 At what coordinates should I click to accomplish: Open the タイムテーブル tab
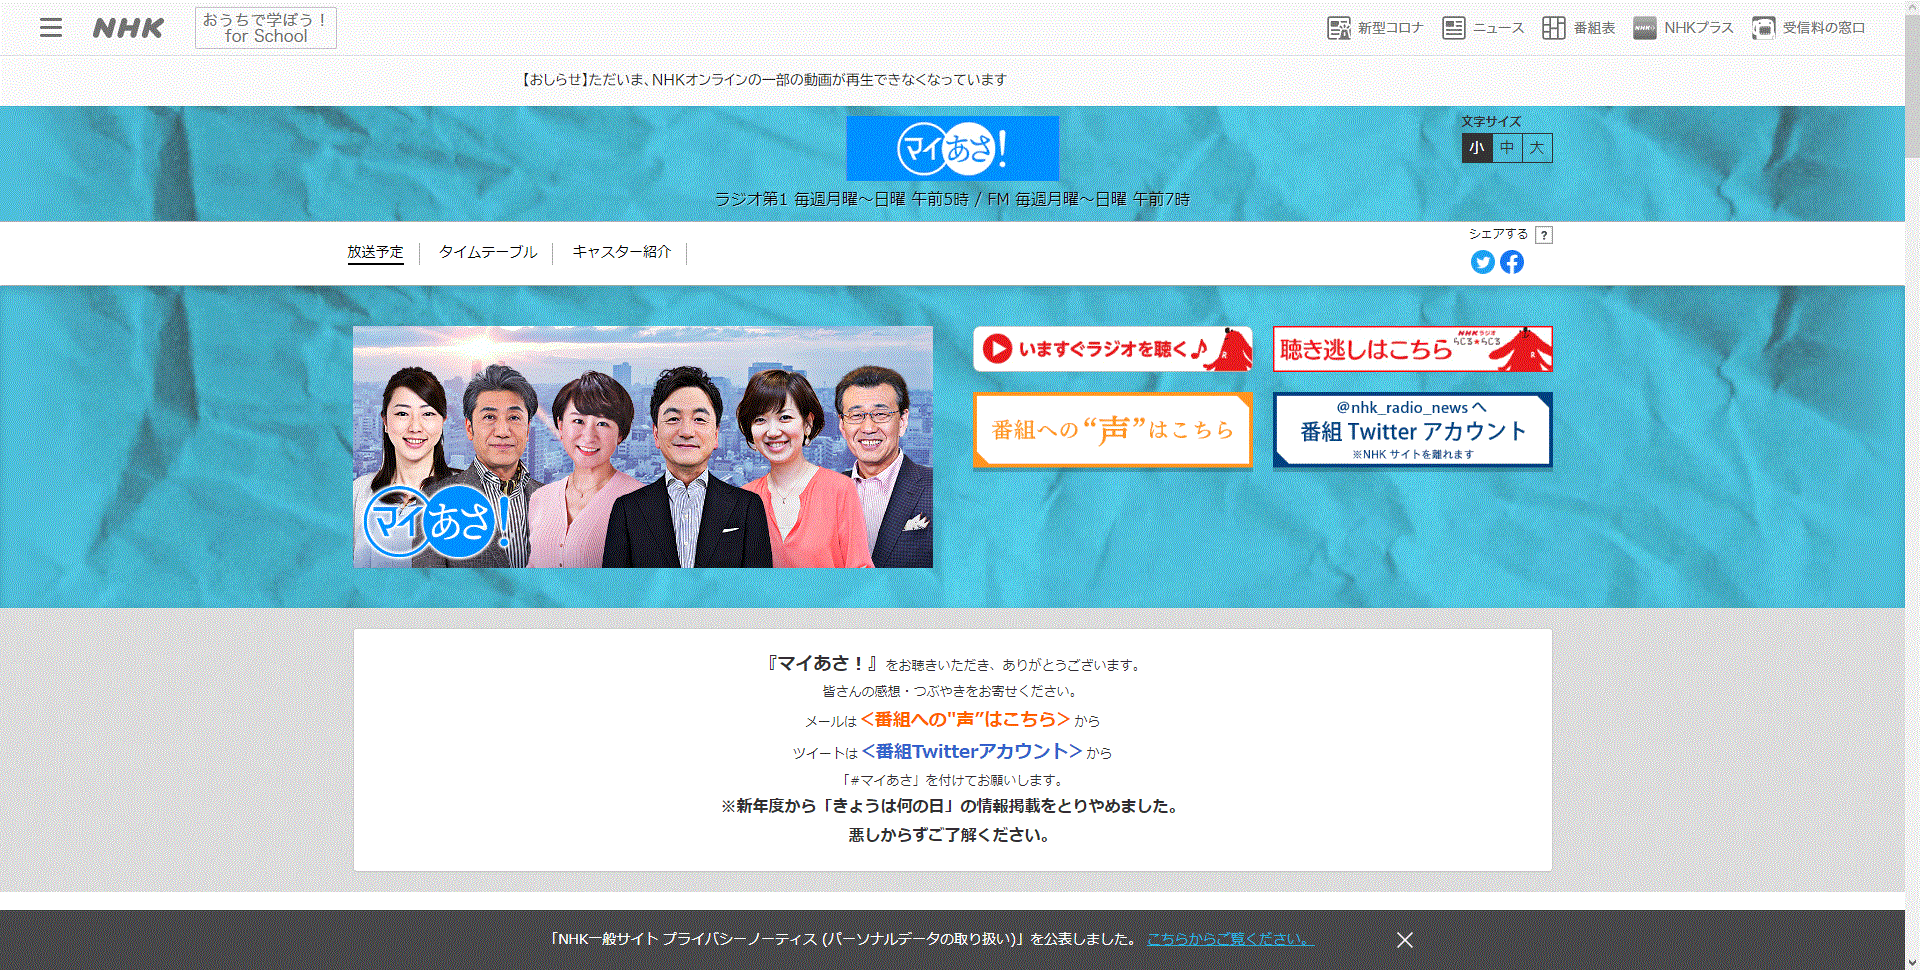(488, 252)
